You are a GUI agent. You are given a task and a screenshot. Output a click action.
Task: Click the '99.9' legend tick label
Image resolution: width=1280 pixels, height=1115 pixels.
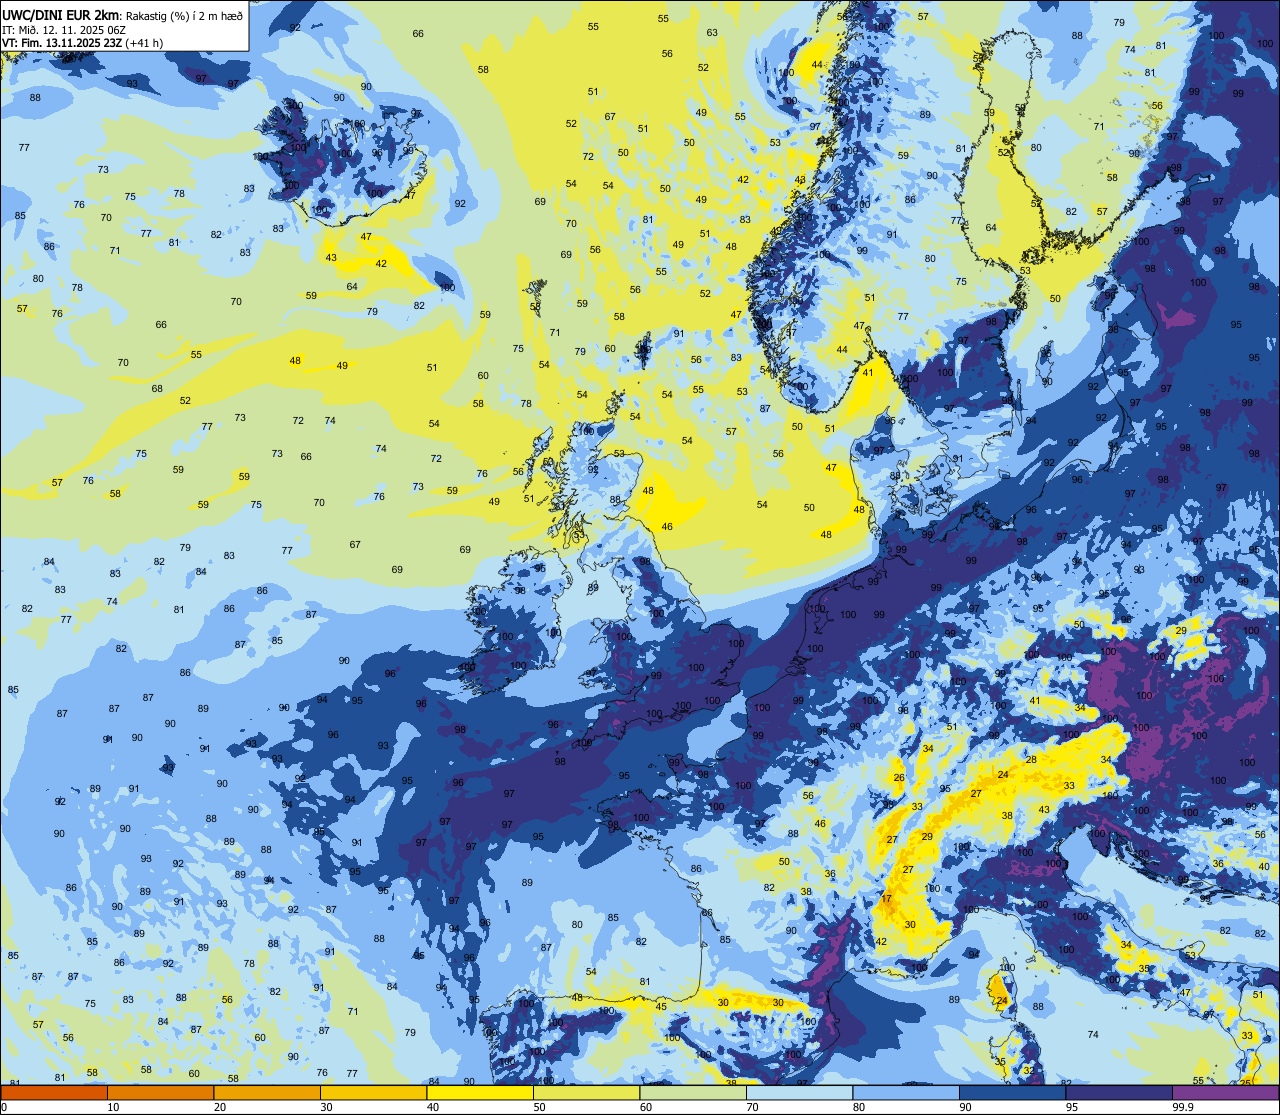pyautogui.click(x=1183, y=1107)
